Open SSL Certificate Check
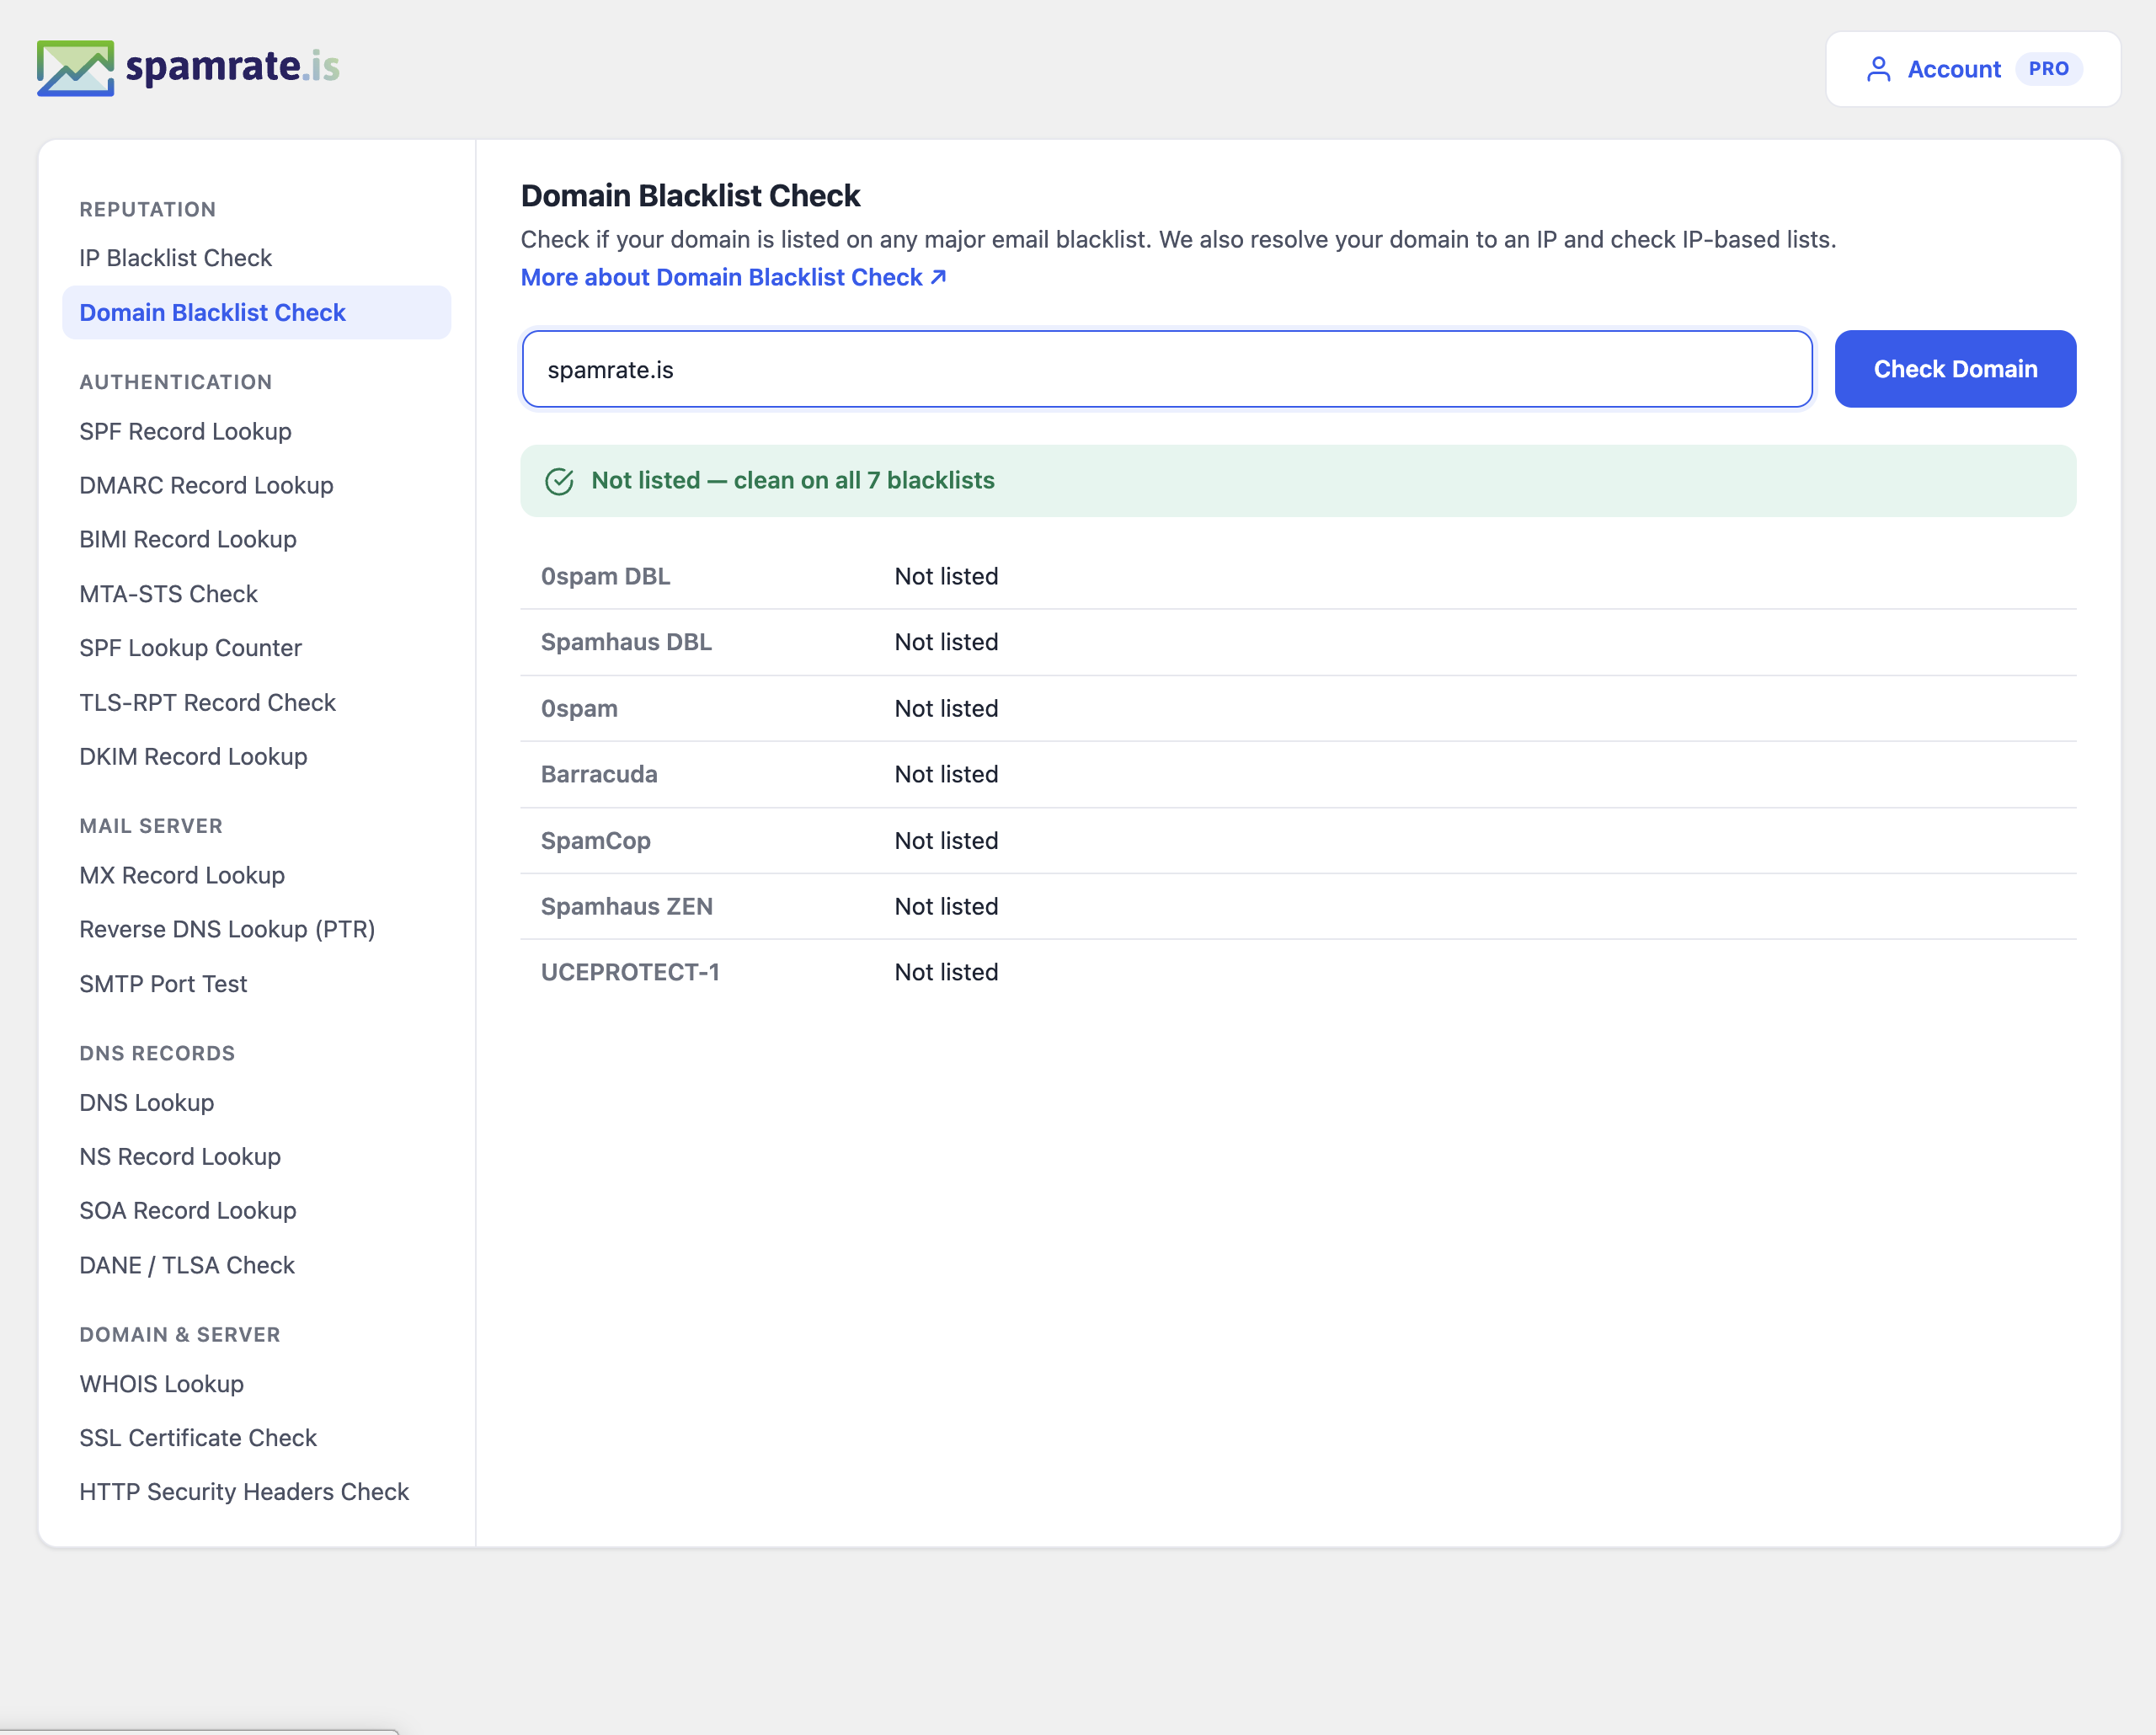 click(198, 1438)
